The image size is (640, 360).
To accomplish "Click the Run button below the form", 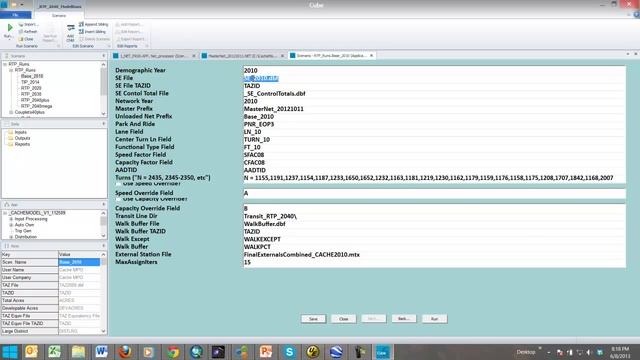I will pos(434,319).
